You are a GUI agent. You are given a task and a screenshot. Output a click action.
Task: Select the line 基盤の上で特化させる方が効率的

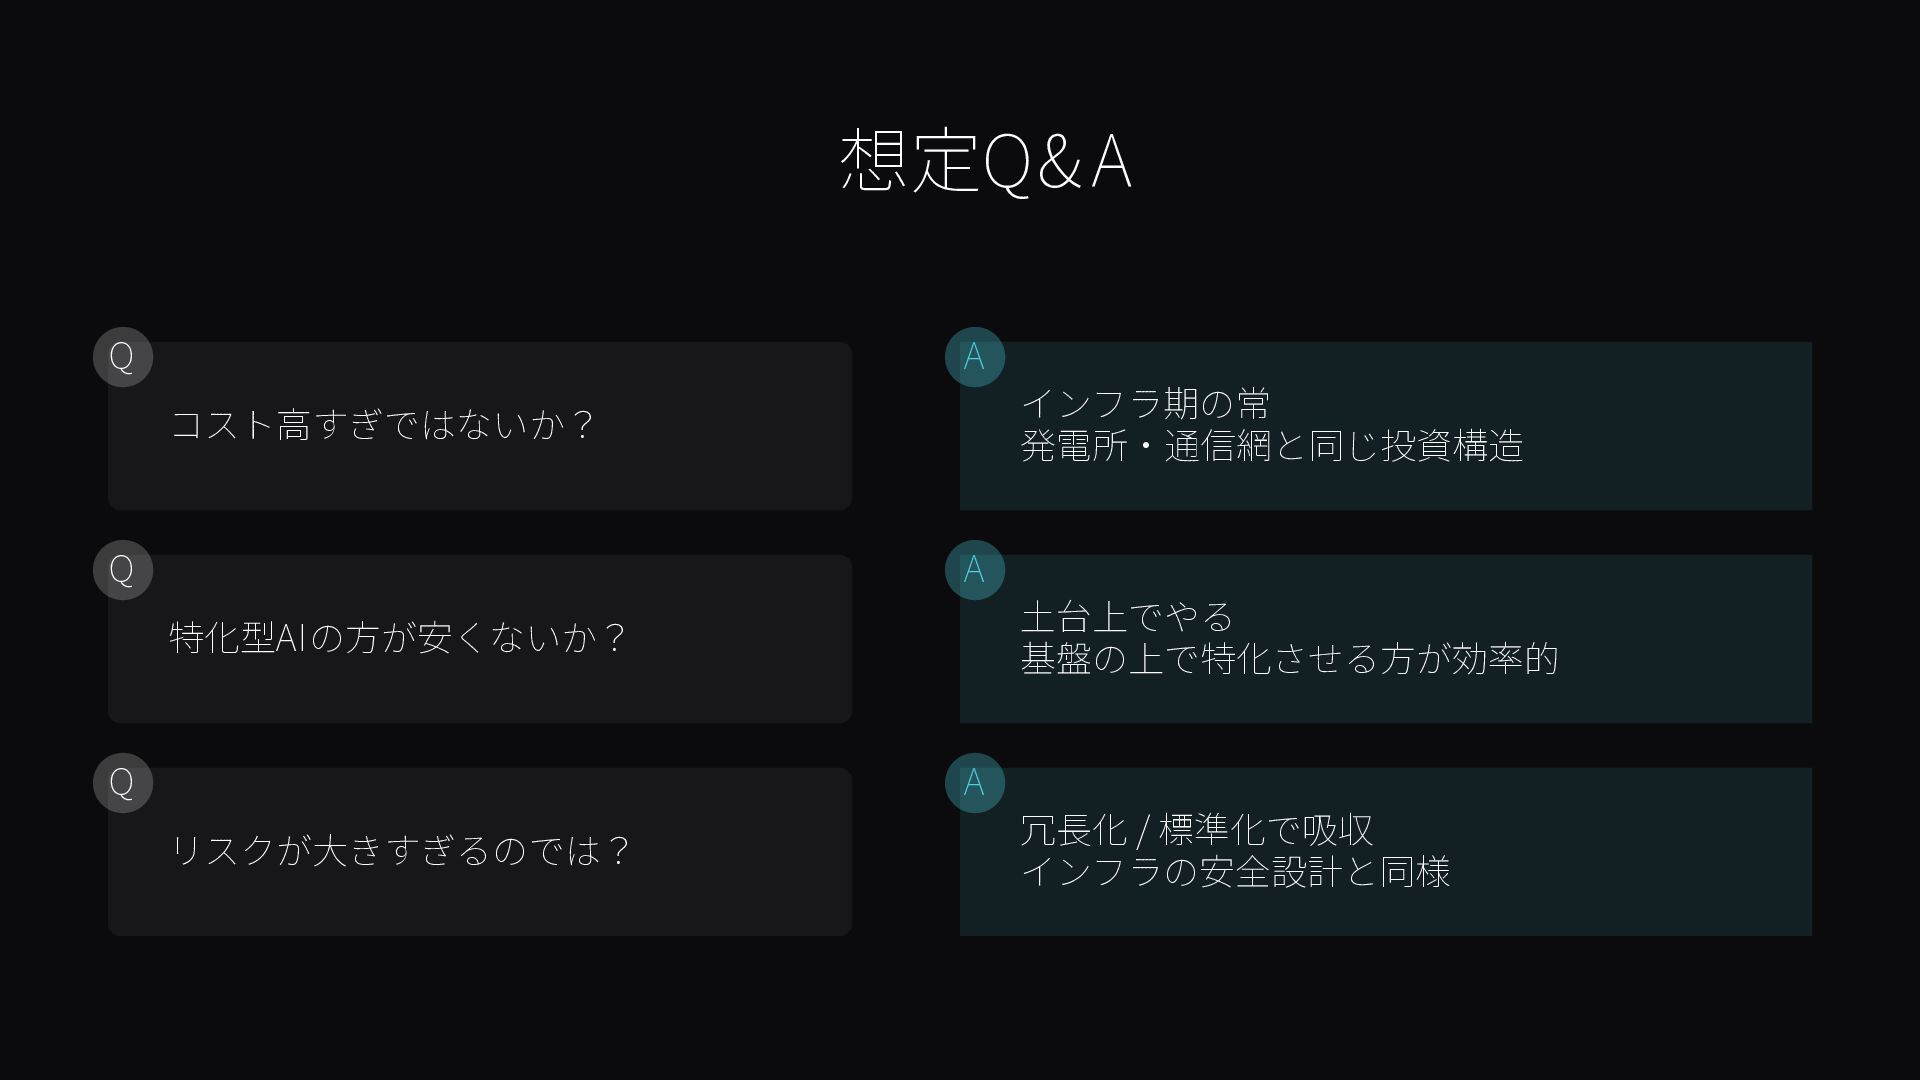coord(1289,659)
